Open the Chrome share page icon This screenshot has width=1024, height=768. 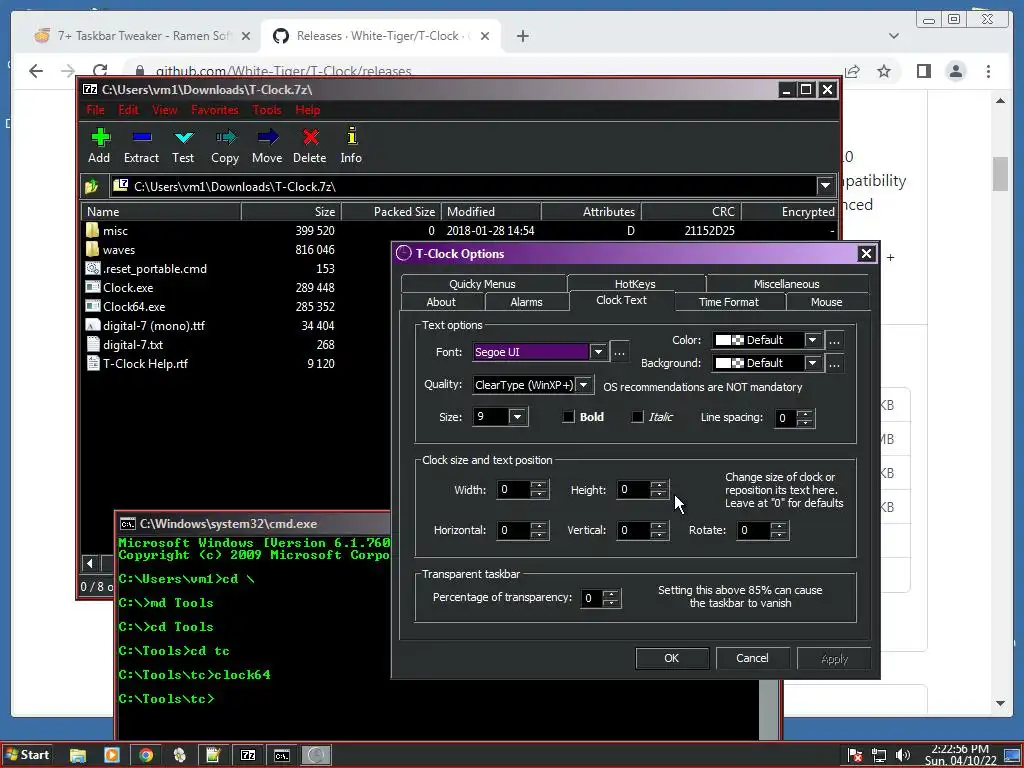tap(852, 71)
